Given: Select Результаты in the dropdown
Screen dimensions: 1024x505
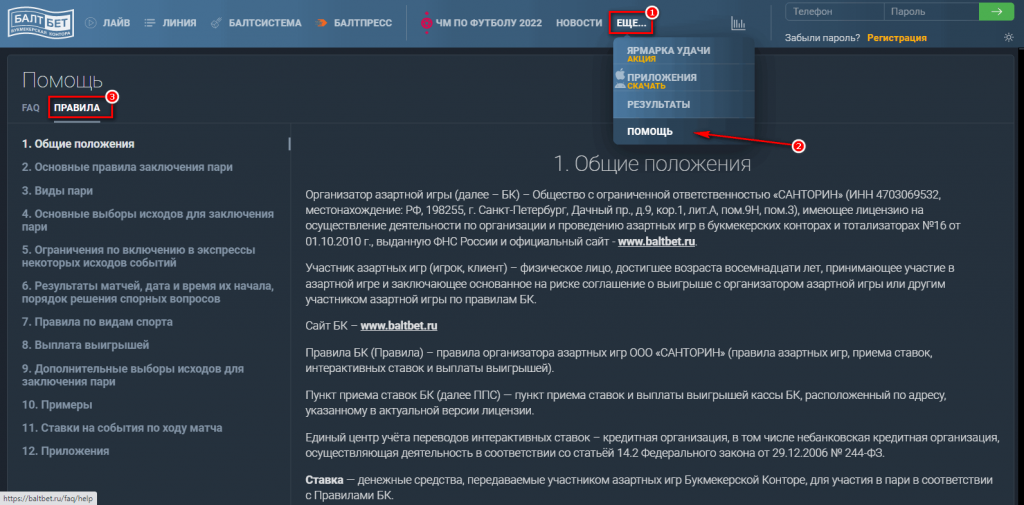Looking at the screenshot, I should coord(658,104).
